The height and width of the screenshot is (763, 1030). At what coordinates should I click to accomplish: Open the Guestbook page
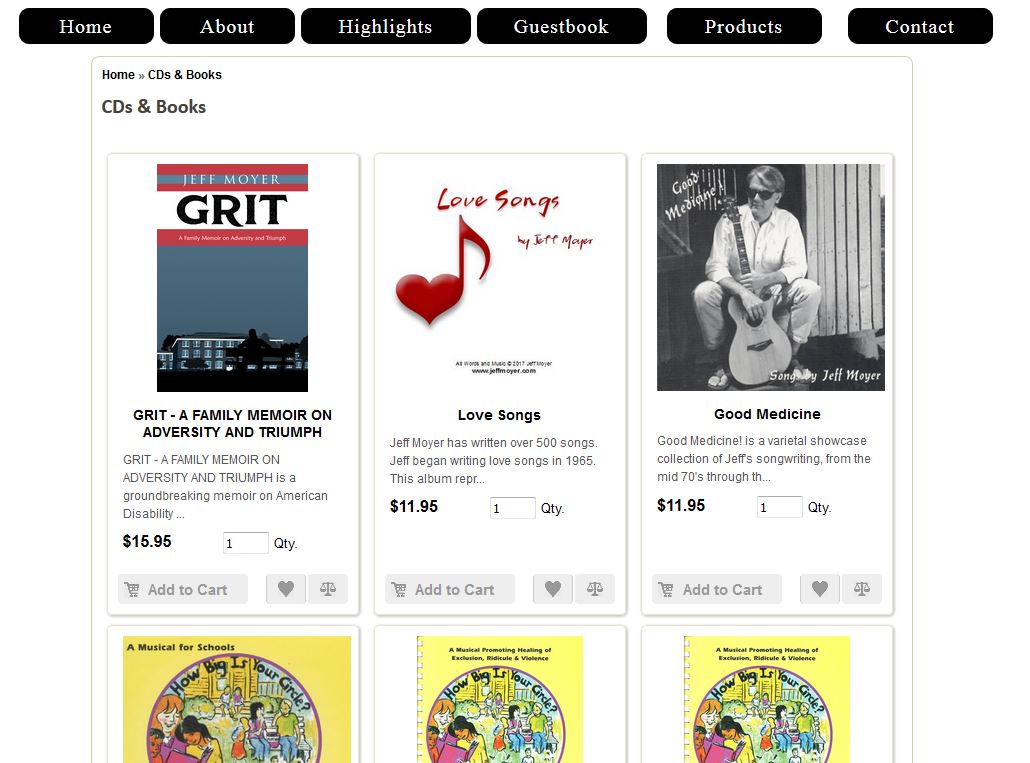(562, 26)
